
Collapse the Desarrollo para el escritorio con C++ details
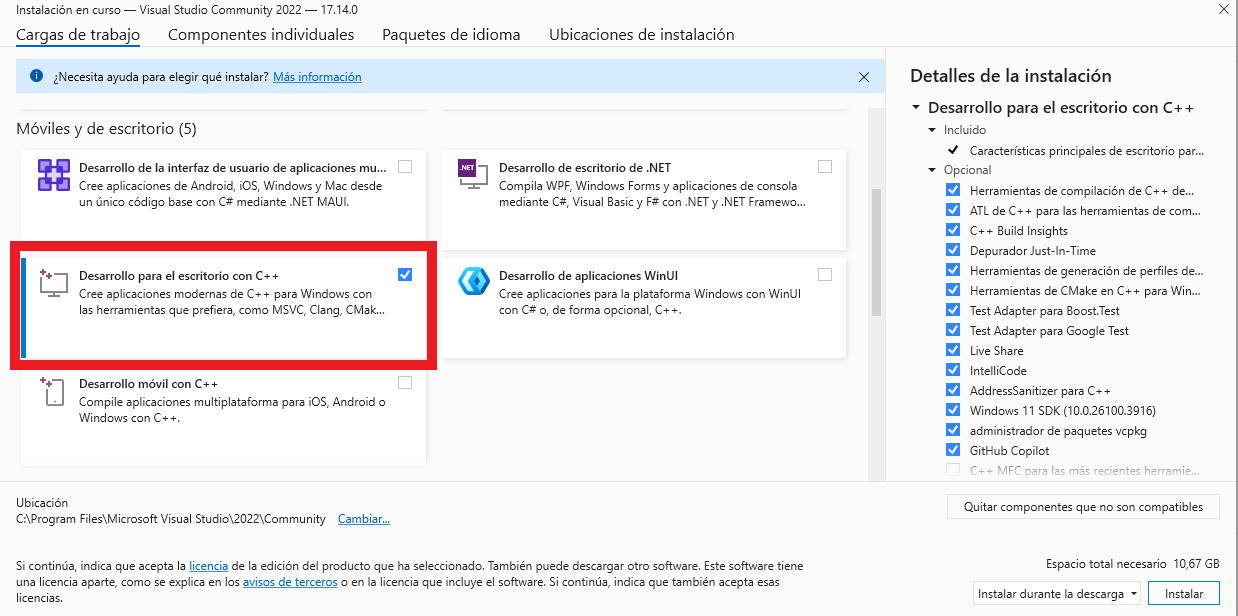coord(916,108)
